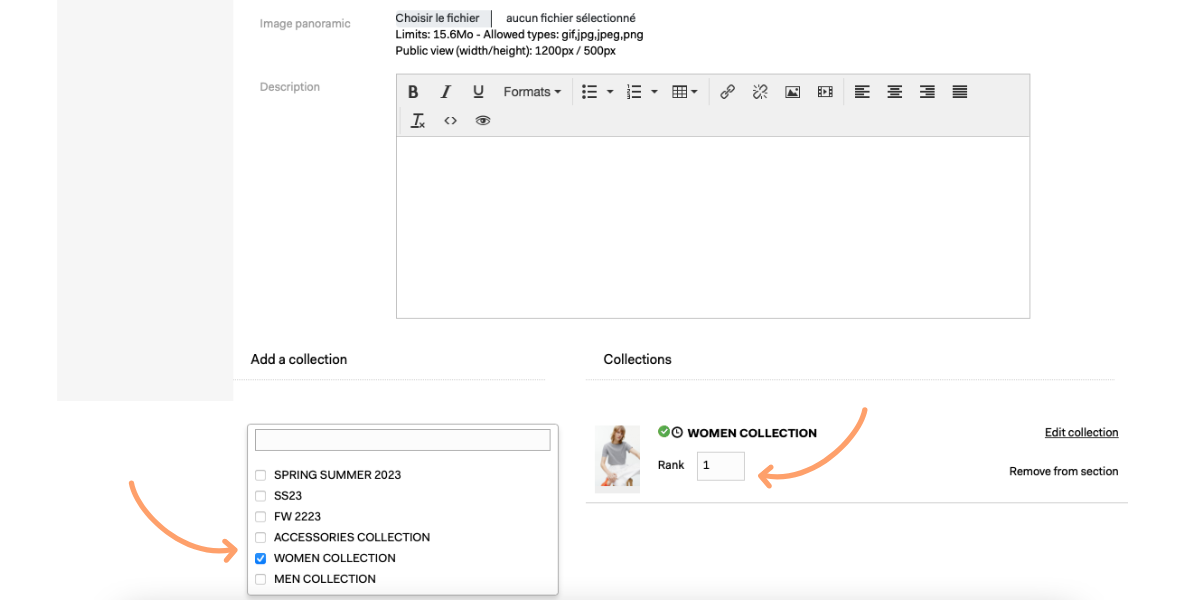
Task: Open the Formats dropdown menu
Action: [532, 92]
